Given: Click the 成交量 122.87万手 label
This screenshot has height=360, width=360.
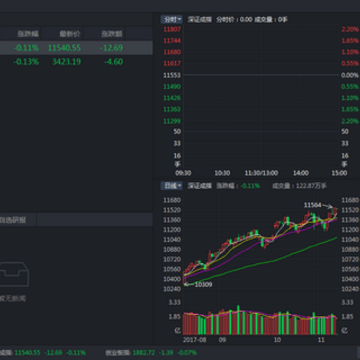Looking at the screenshot, I should point(299,186).
